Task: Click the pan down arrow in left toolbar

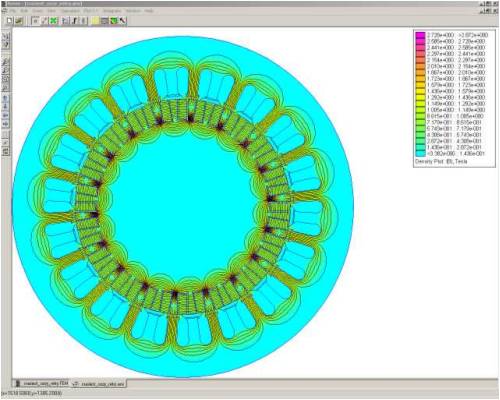Action: click(6, 107)
